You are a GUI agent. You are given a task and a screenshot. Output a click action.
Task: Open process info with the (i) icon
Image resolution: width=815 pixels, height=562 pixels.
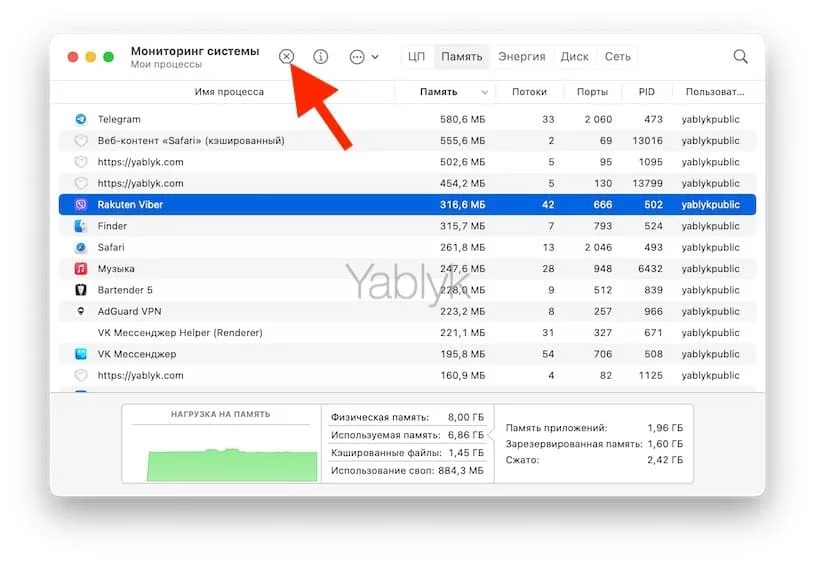[x=320, y=57]
